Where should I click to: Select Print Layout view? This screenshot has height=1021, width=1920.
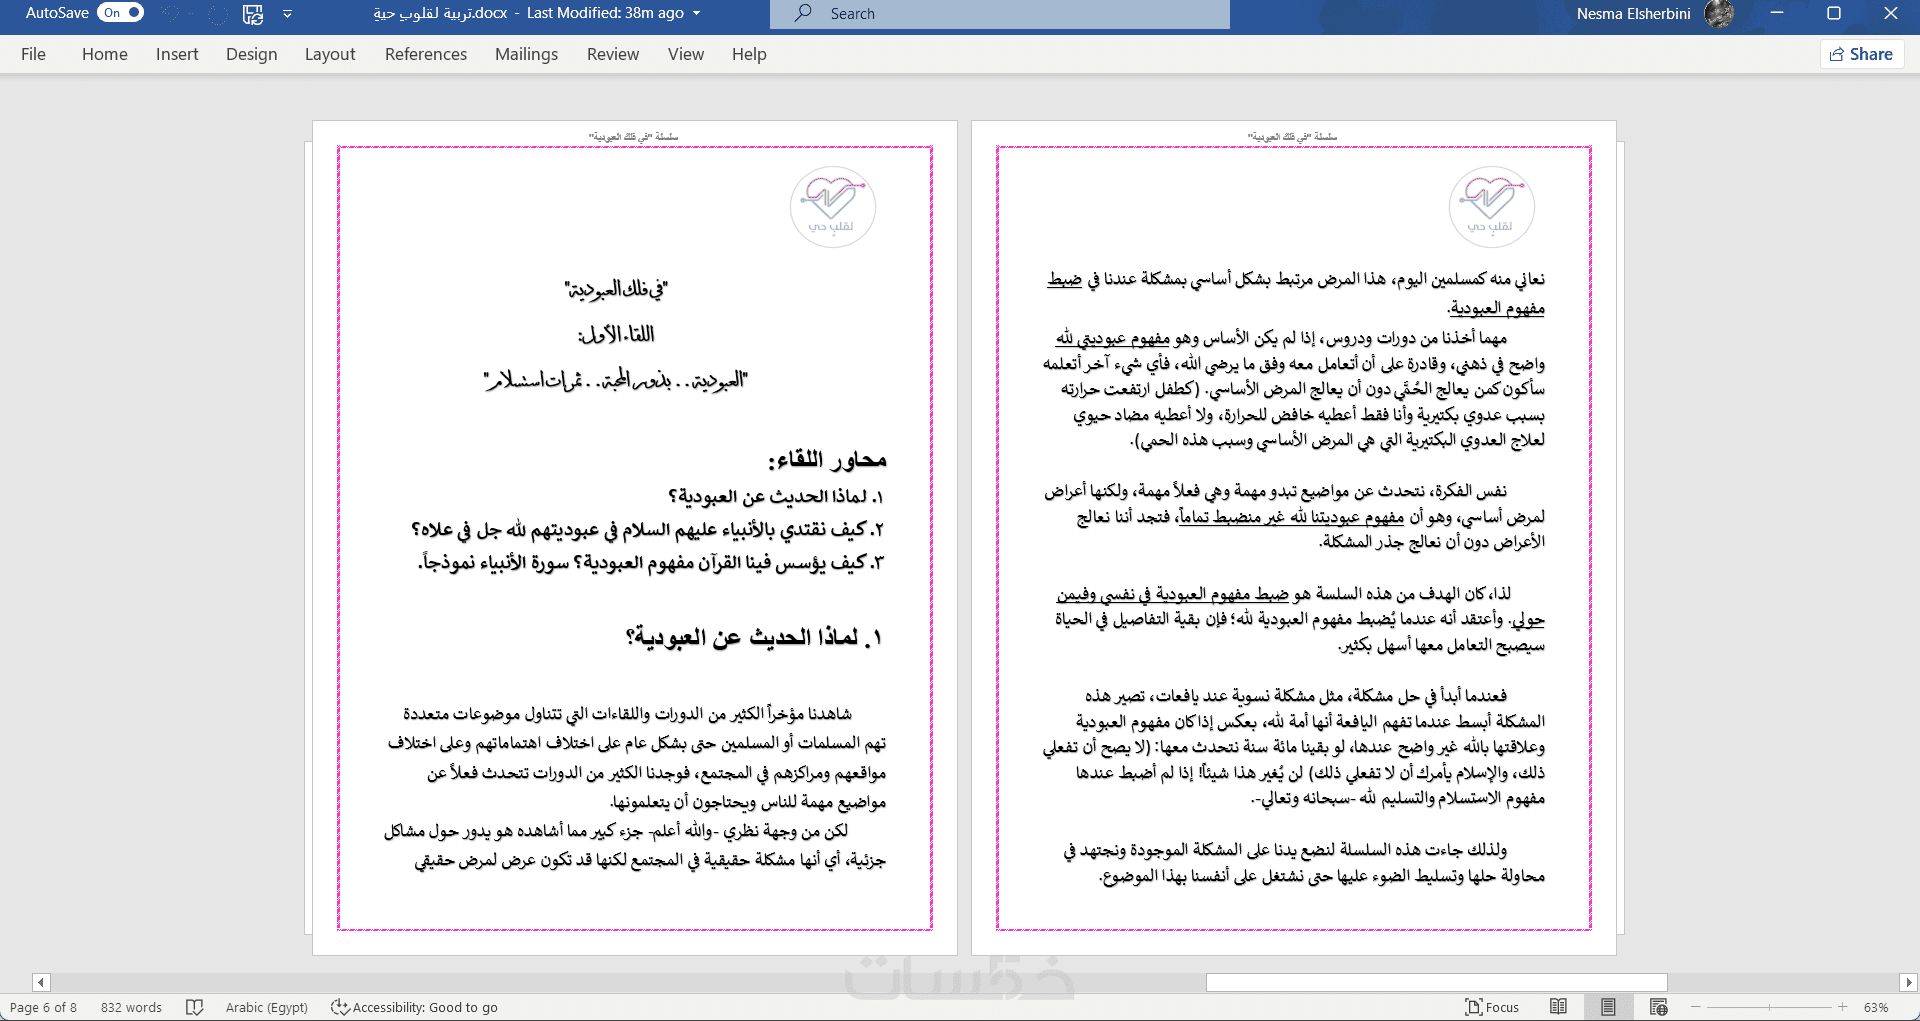pyautogui.click(x=1608, y=1007)
